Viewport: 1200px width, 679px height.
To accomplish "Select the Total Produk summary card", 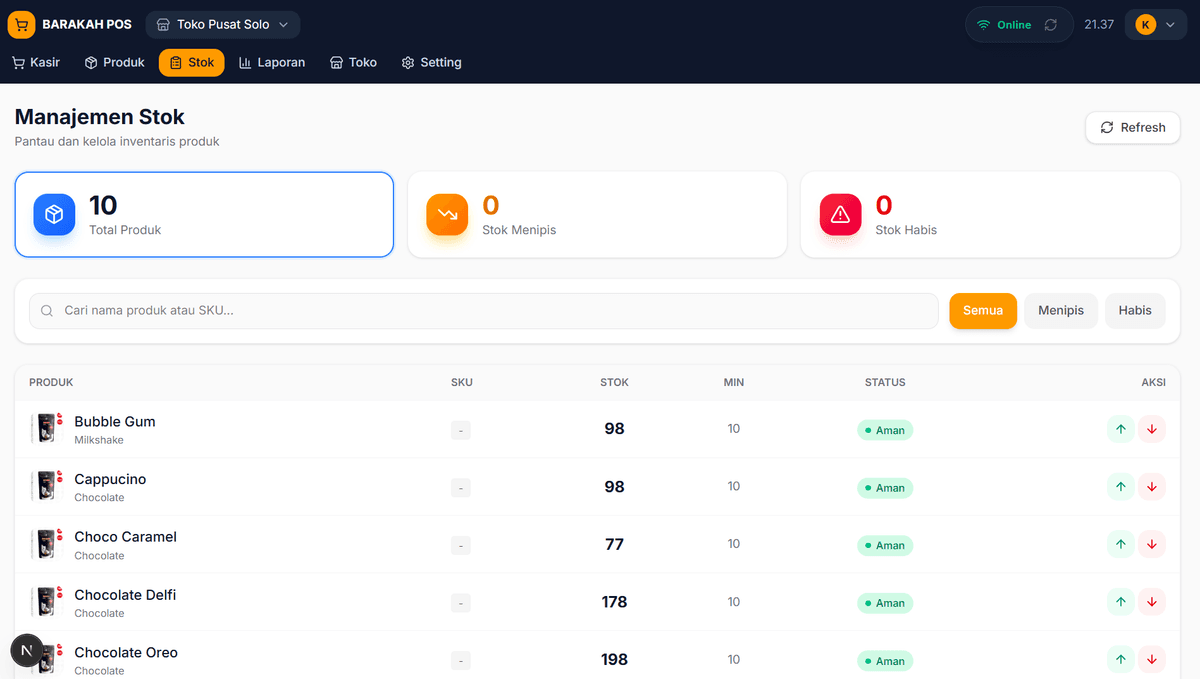I will click(x=204, y=215).
